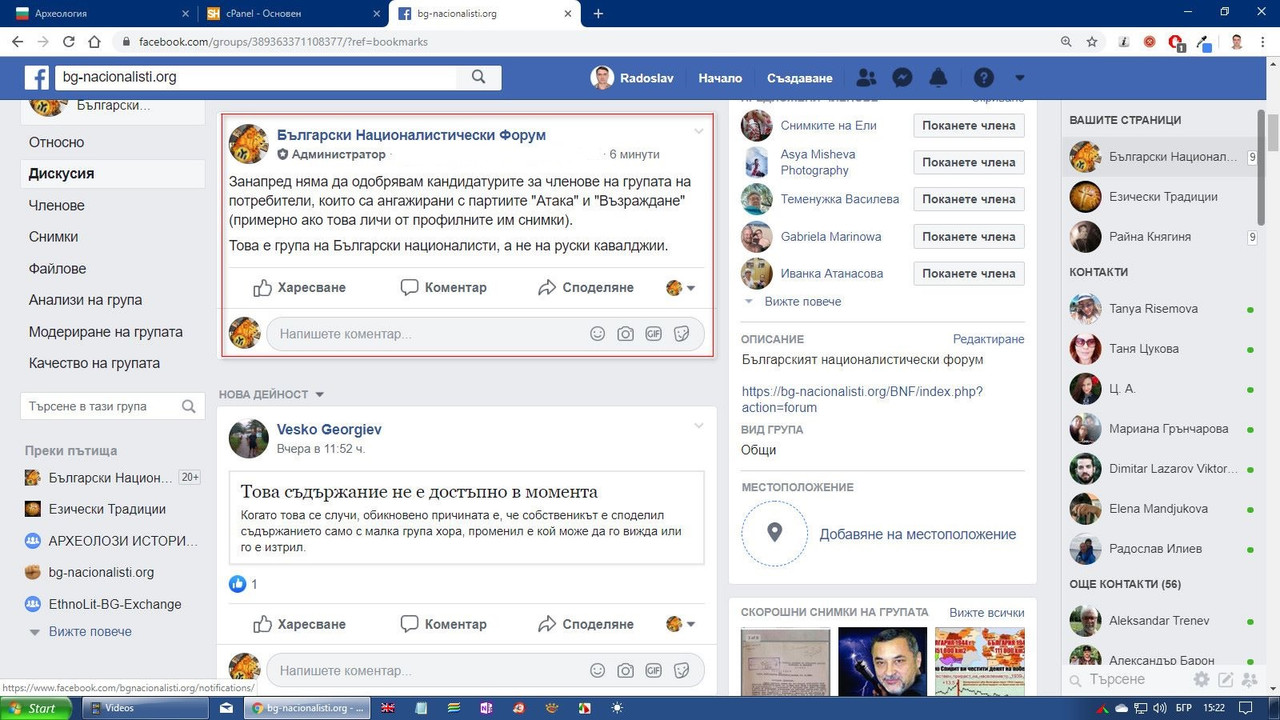Click Редактиране link next to ОПИСАНИЕ
Viewport: 1280px width, 720px height.
pyautogui.click(x=988, y=340)
